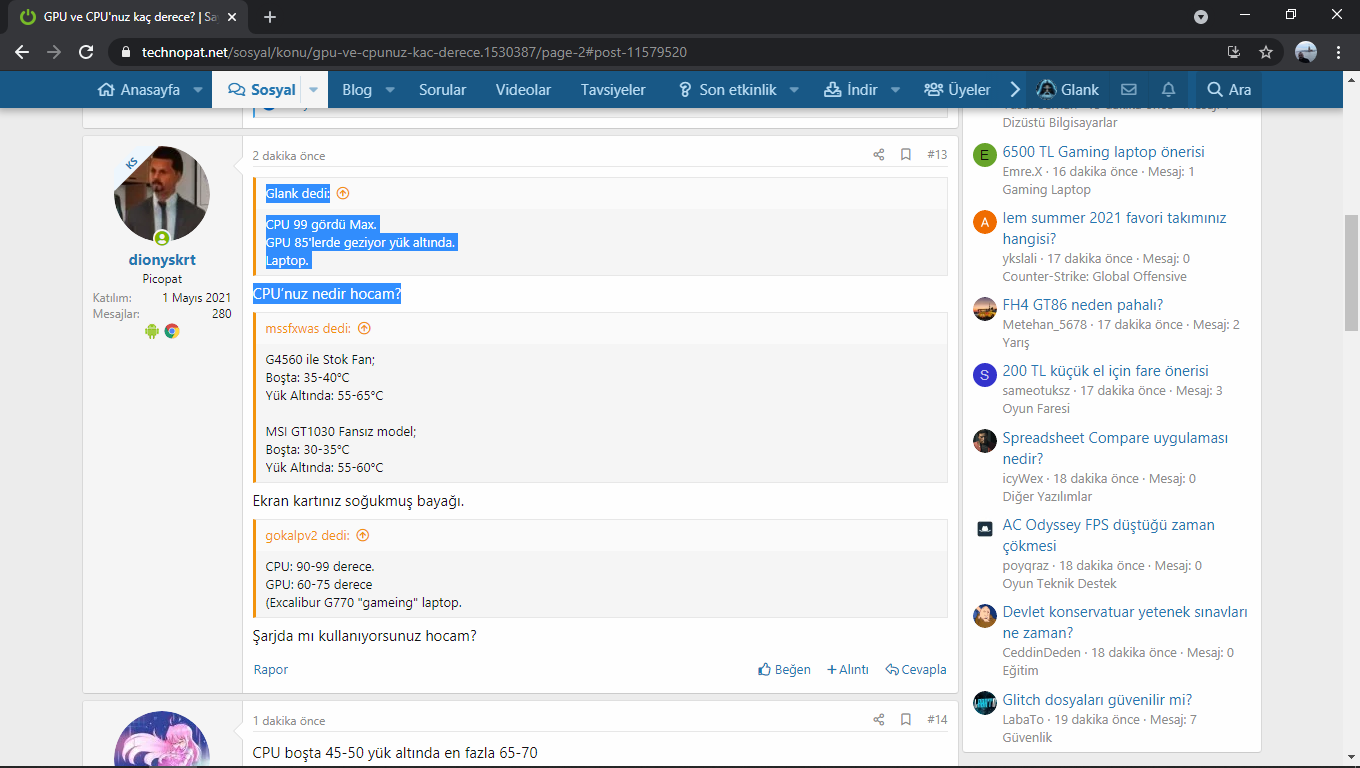The width and height of the screenshot is (1360, 768).
Task: Open Sorular in the navbar
Action: tap(443, 90)
